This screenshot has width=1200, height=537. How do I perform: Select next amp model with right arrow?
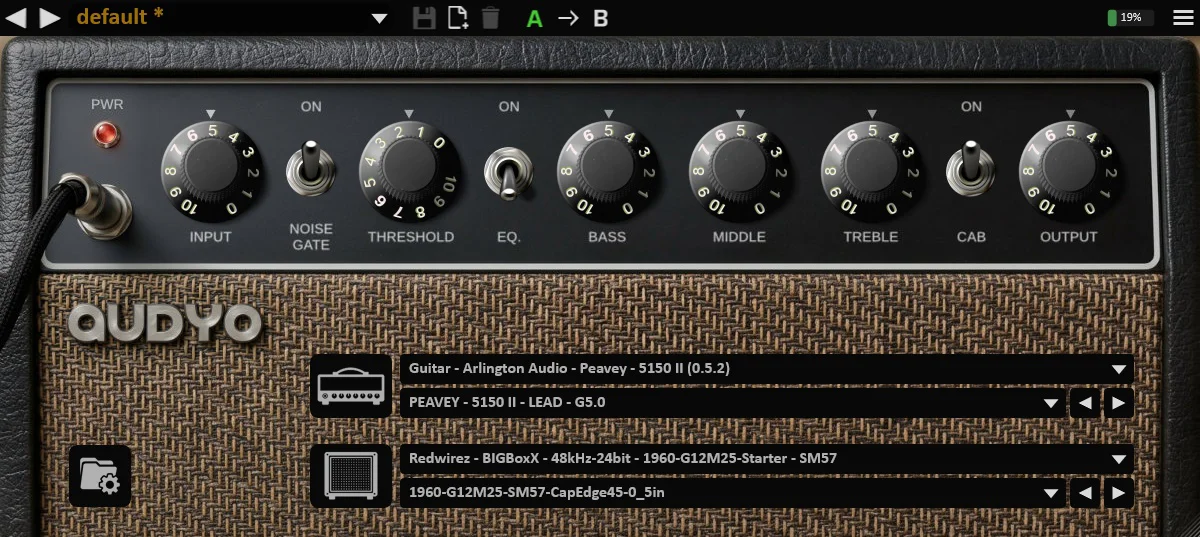click(x=1119, y=403)
